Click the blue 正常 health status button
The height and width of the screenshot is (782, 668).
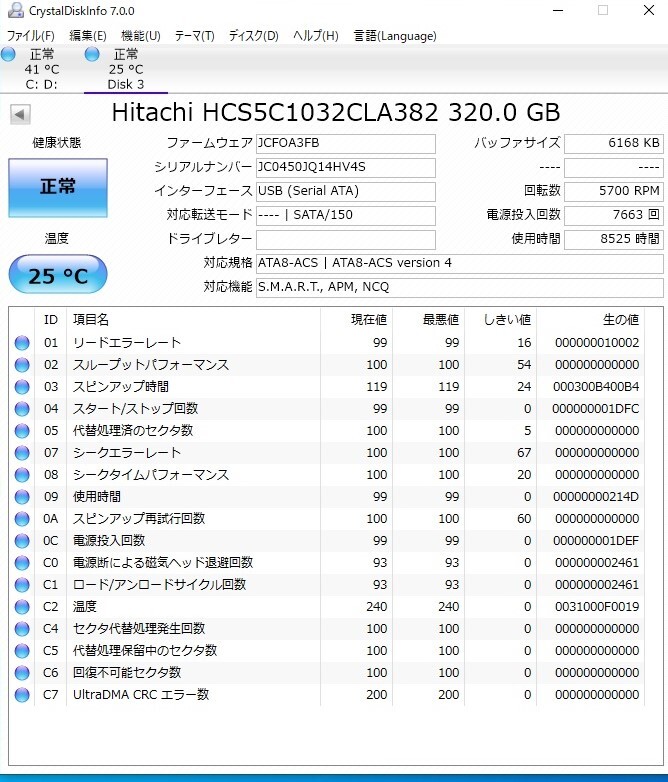pyautogui.click(x=58, y=188)
